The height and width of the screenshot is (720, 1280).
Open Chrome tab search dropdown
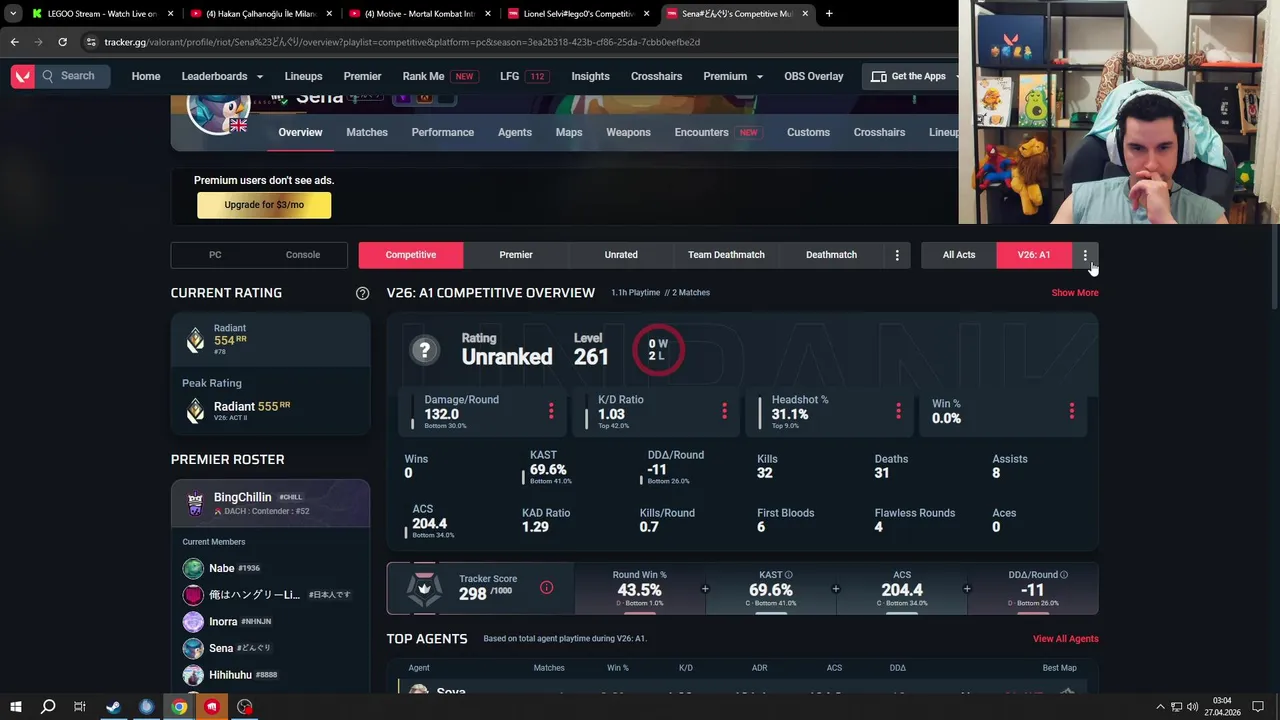pos(13,14)
